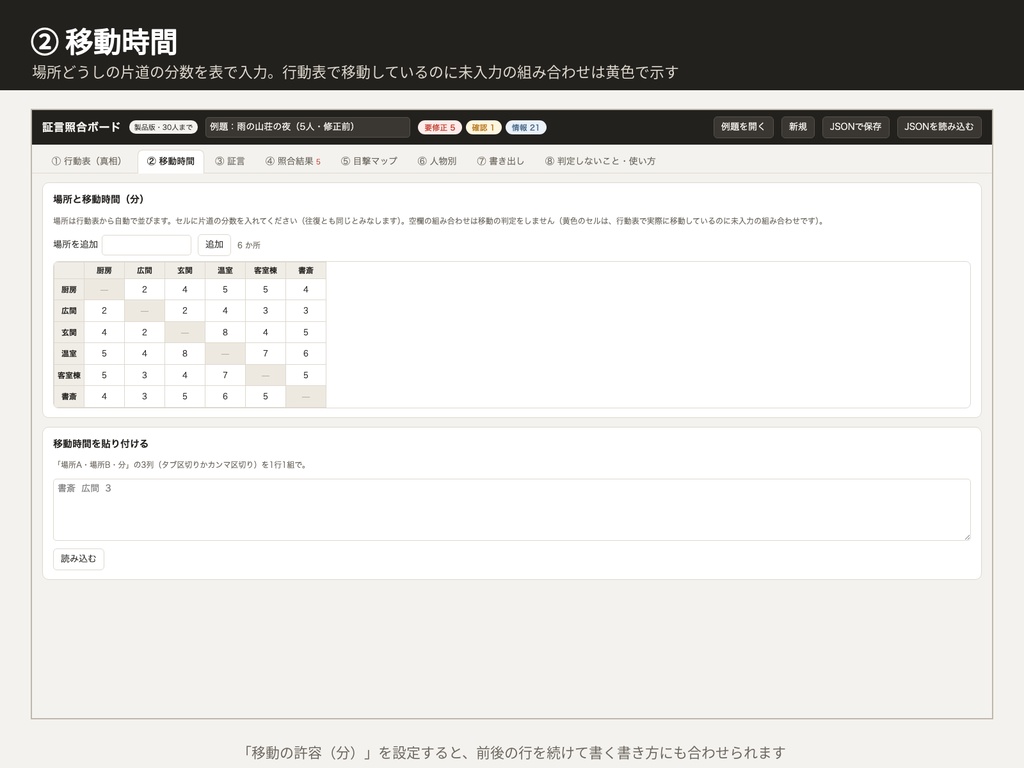Click the 広間 row, 温室 column cell

tap(225, 311)
